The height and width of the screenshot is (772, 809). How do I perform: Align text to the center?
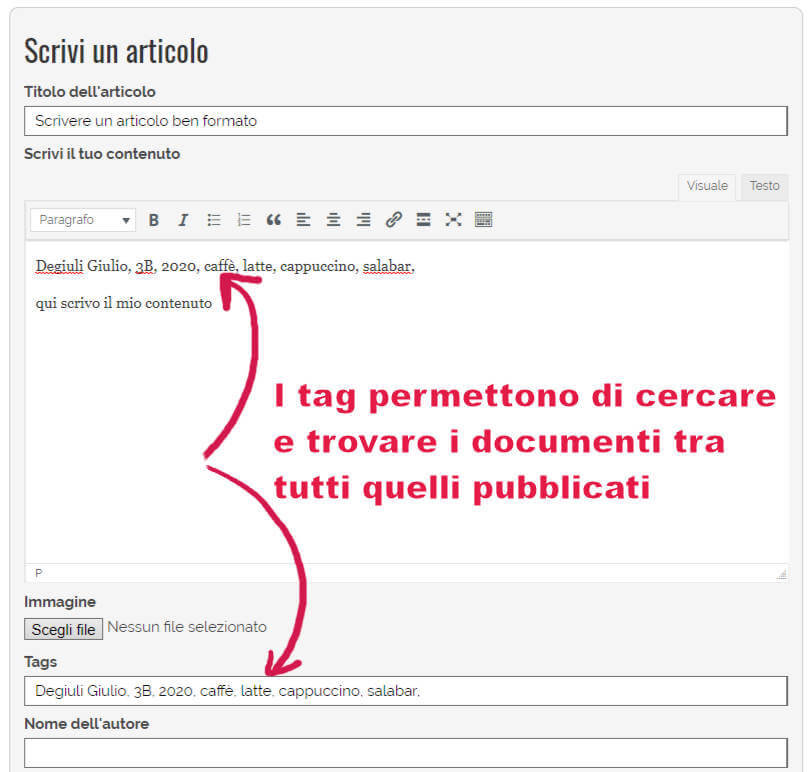point(333,219)
